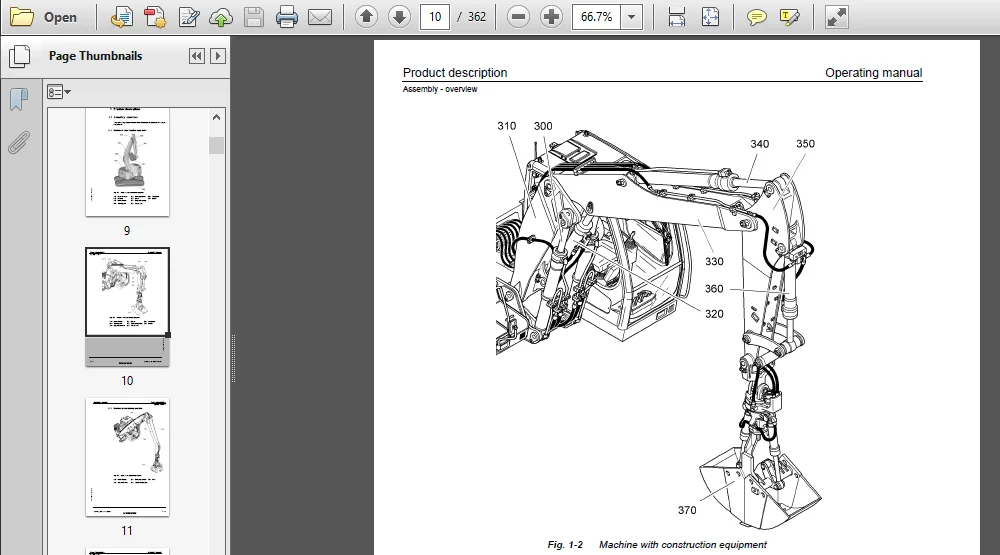Click the page 10 thumbnail resize handle
1000x555 pixels.
coord(168,335)
